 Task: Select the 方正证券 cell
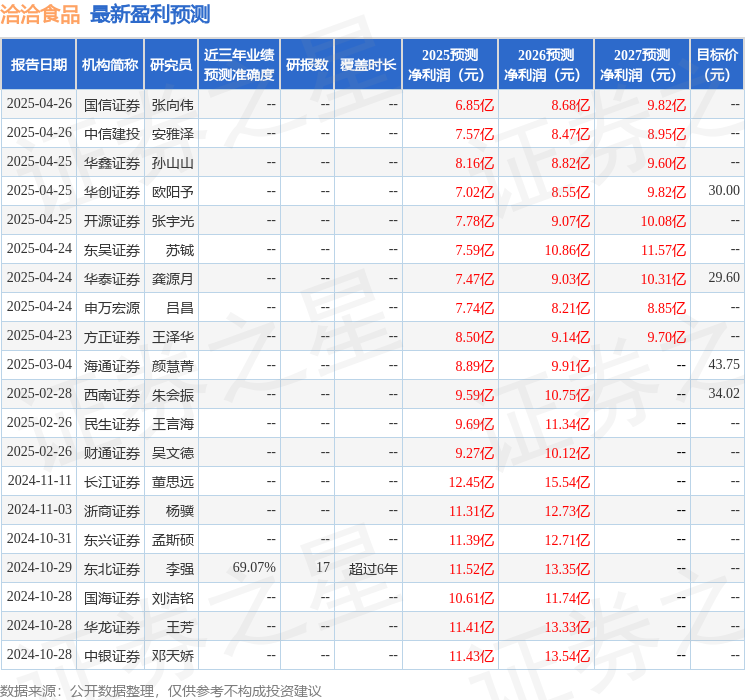coord(112,337)
